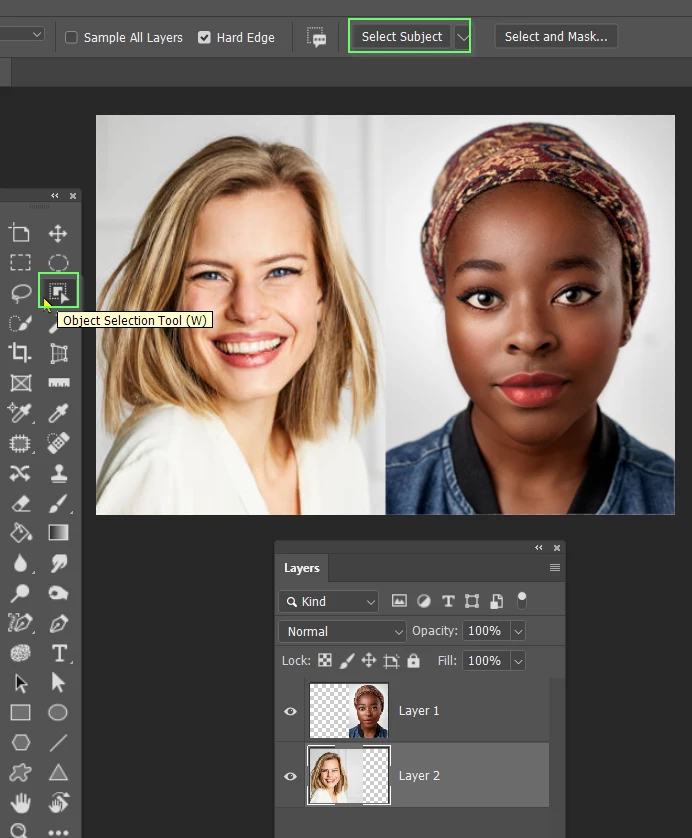Screen dimensions: 692x838
Task: Select the Rectangular Marquee tool
Action: [x=20, y=262]
